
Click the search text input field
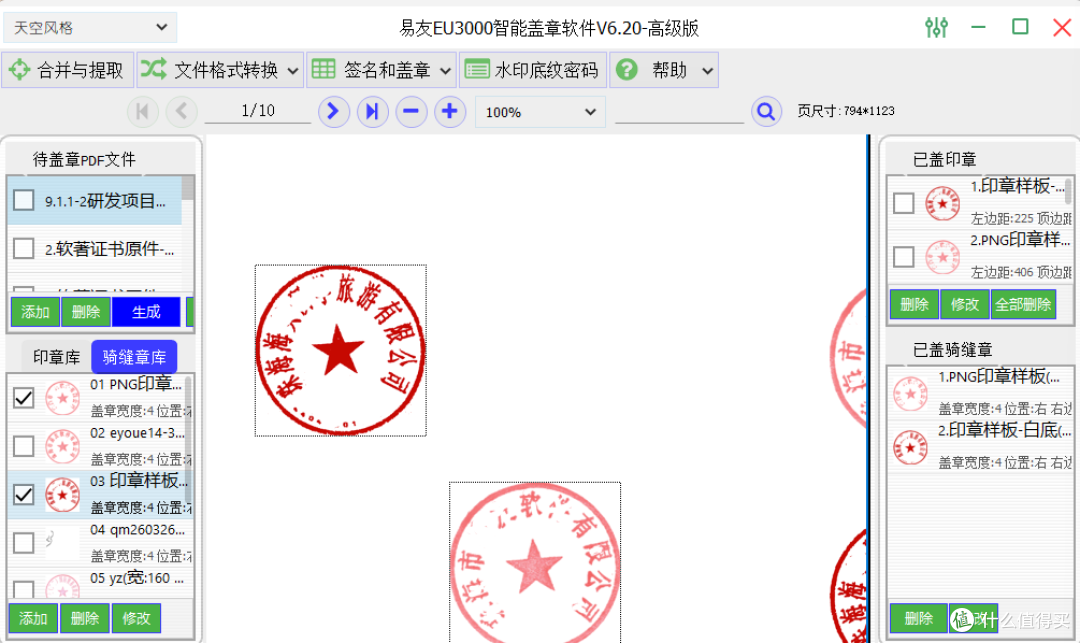point(679,111)
